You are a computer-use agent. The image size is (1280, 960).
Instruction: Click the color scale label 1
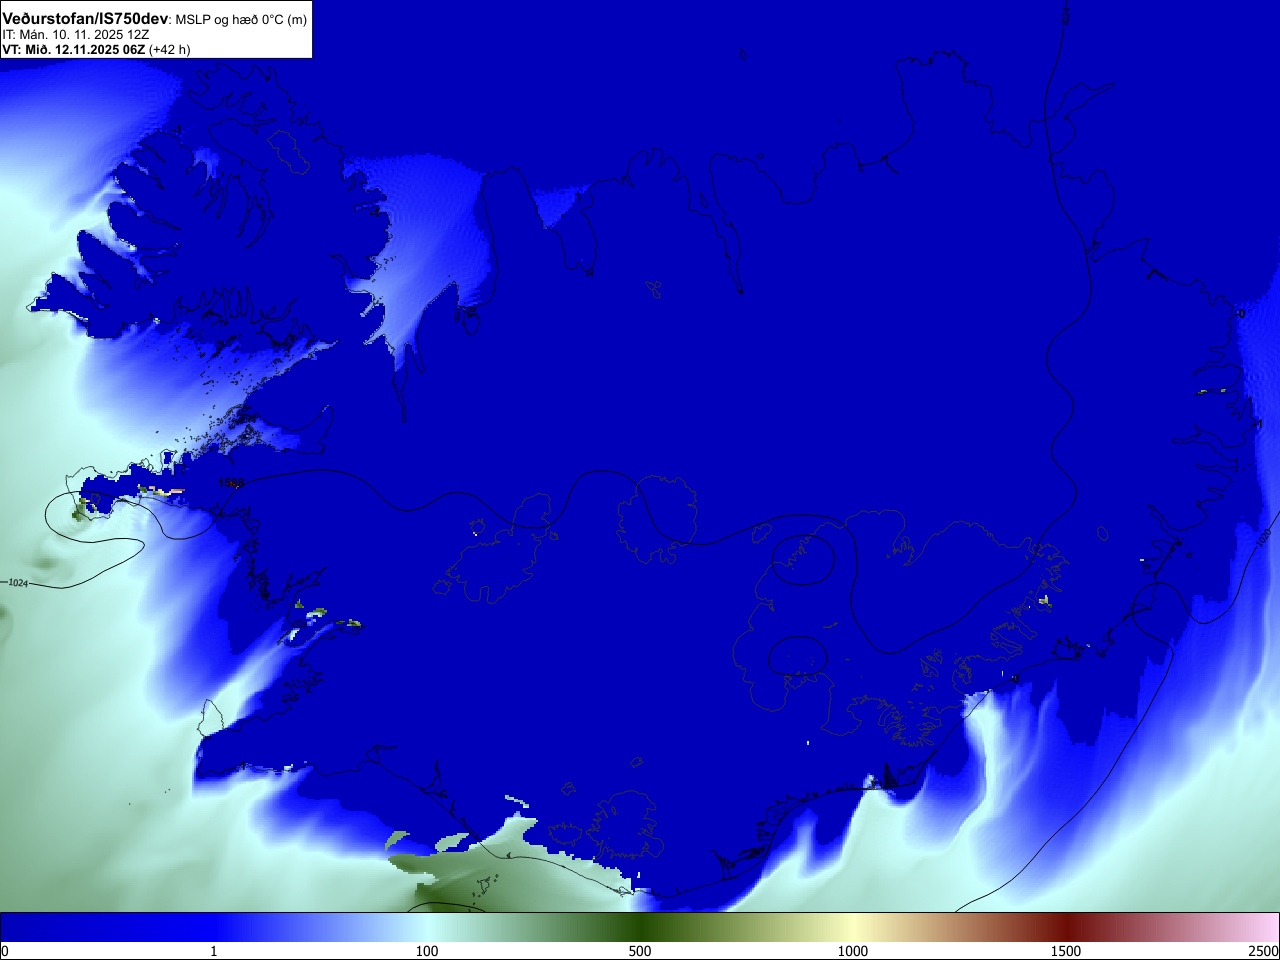[x=213, y=951]
